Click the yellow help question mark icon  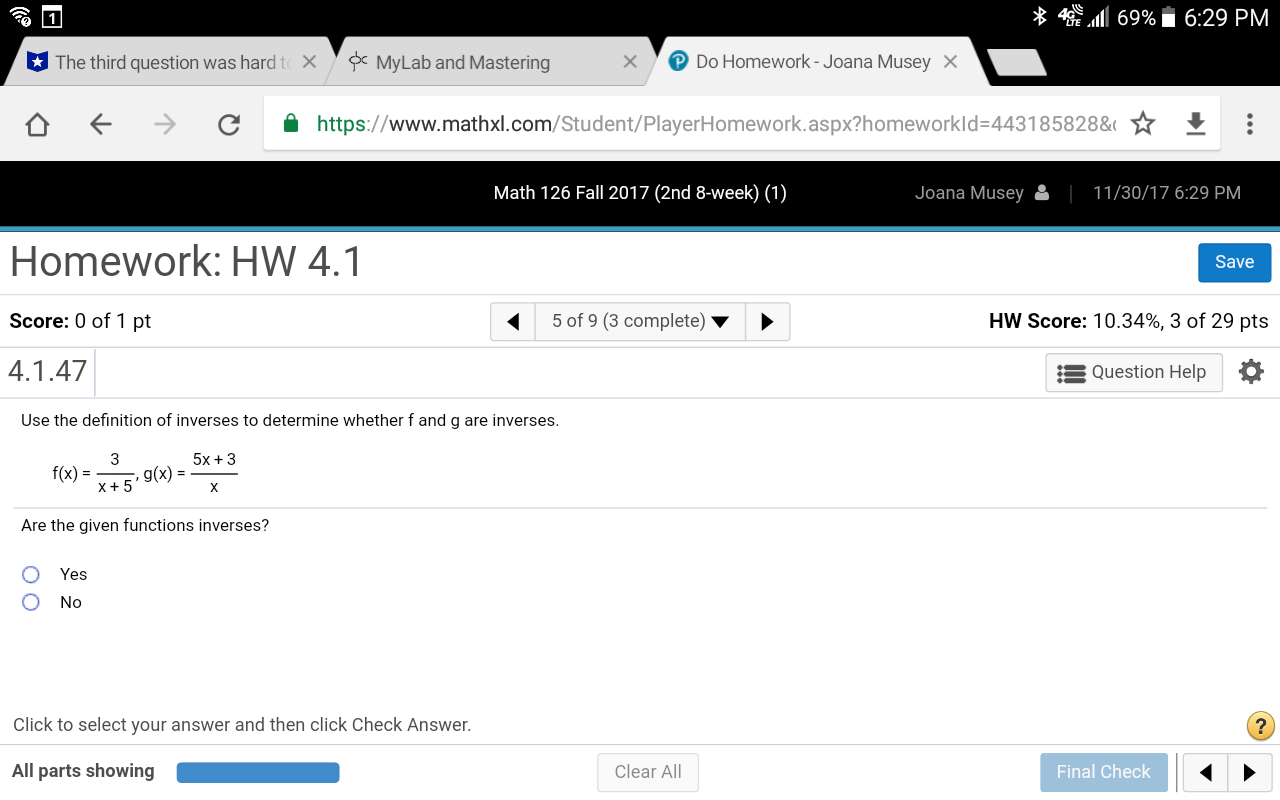(1261, 726)
